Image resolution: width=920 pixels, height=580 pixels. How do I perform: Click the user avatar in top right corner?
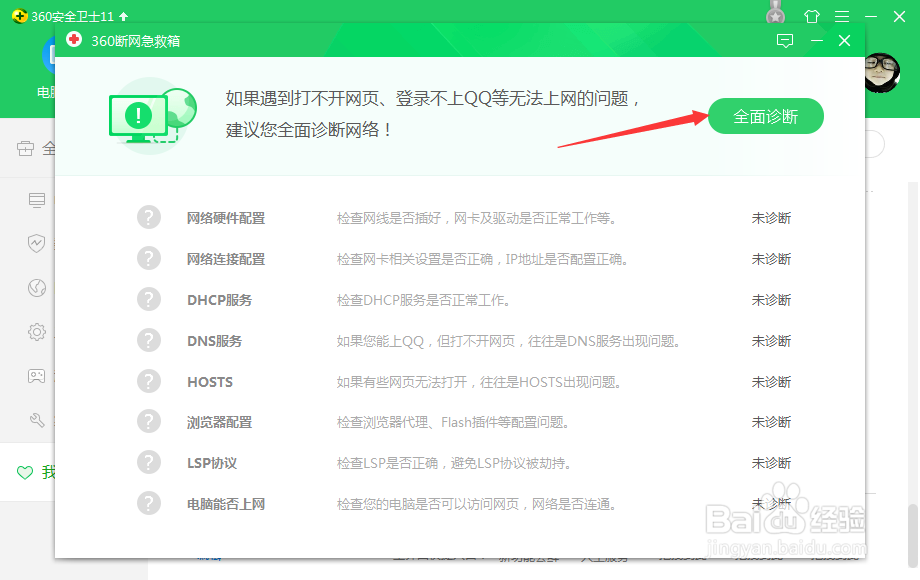881,73
